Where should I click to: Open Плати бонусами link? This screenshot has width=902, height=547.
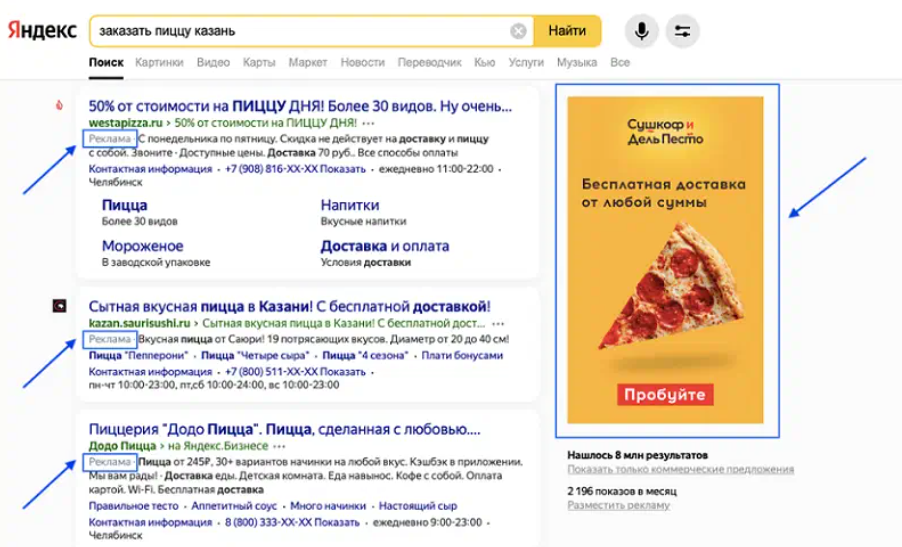pyautogui.click(x=462, y=355)
